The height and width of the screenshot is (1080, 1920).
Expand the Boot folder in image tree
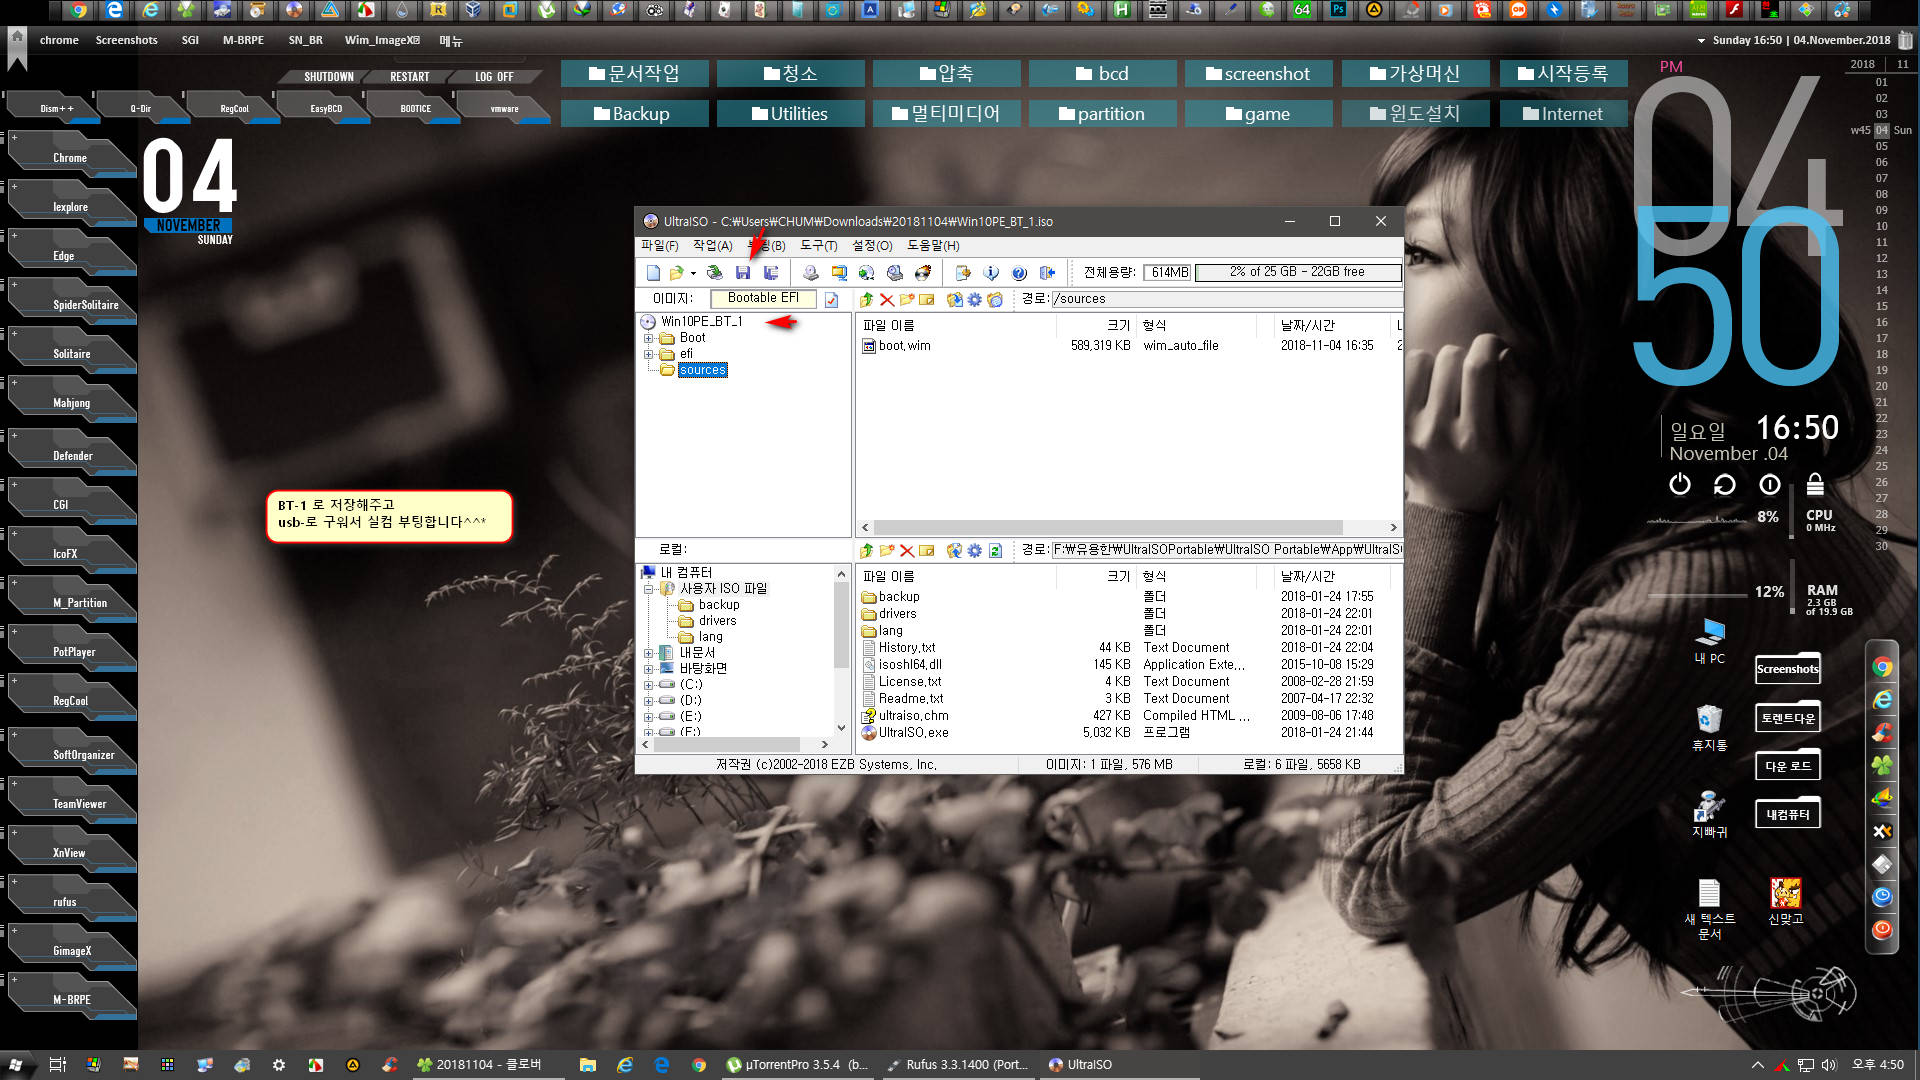648,338
